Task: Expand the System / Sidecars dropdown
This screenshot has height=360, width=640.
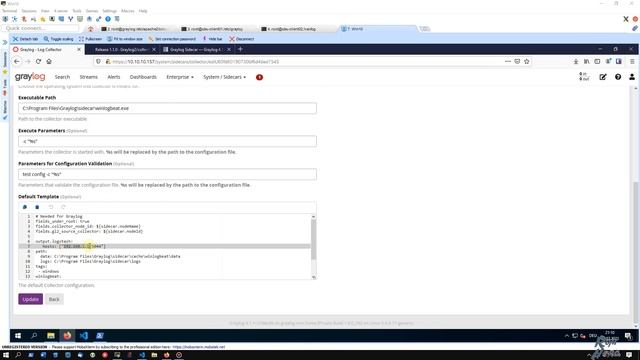Action: click(224, 77)
